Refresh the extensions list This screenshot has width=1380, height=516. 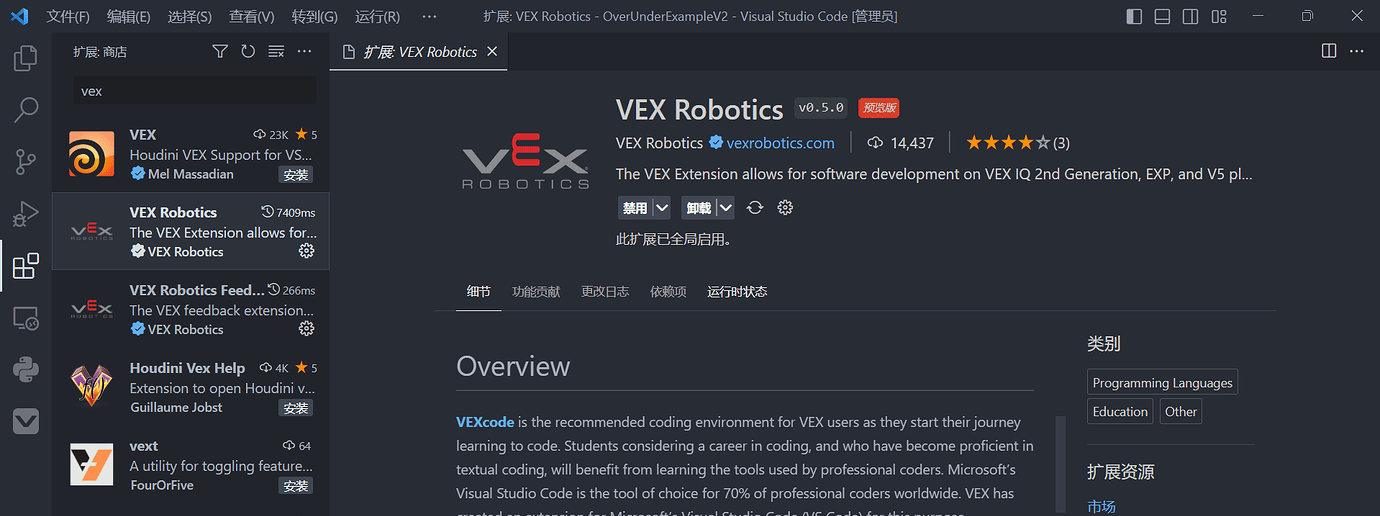coord(248,51)
